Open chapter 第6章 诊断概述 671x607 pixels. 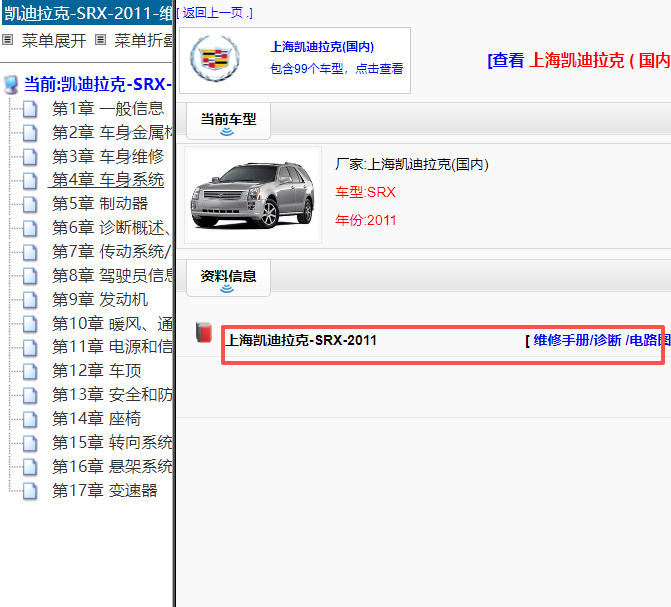[112, 228]
